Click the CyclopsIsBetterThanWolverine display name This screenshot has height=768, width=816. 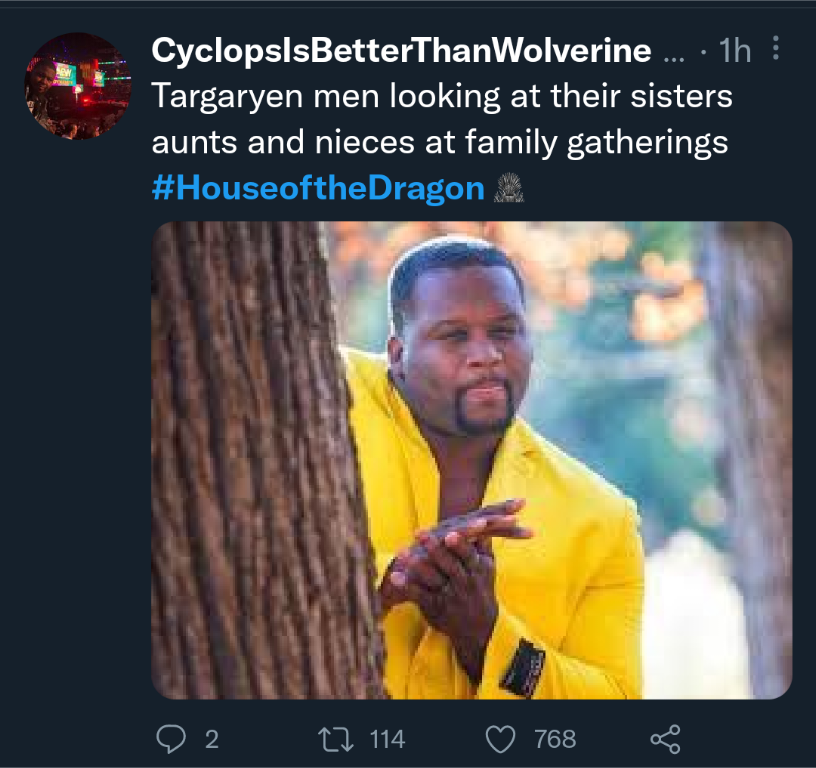401,50
